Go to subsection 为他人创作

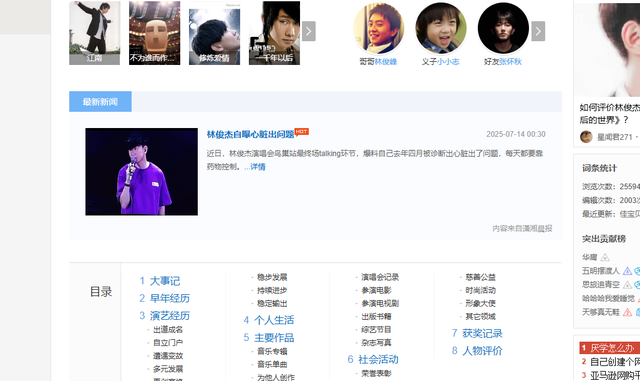pyautogui.click(x=276, y=377)
